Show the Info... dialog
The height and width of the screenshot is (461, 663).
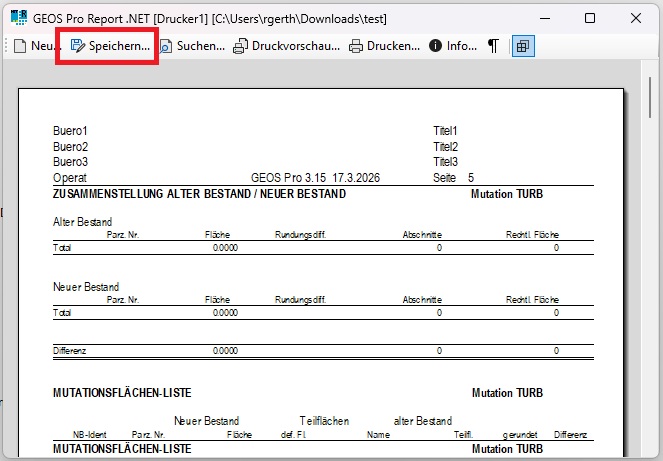(x=453, y=46)
